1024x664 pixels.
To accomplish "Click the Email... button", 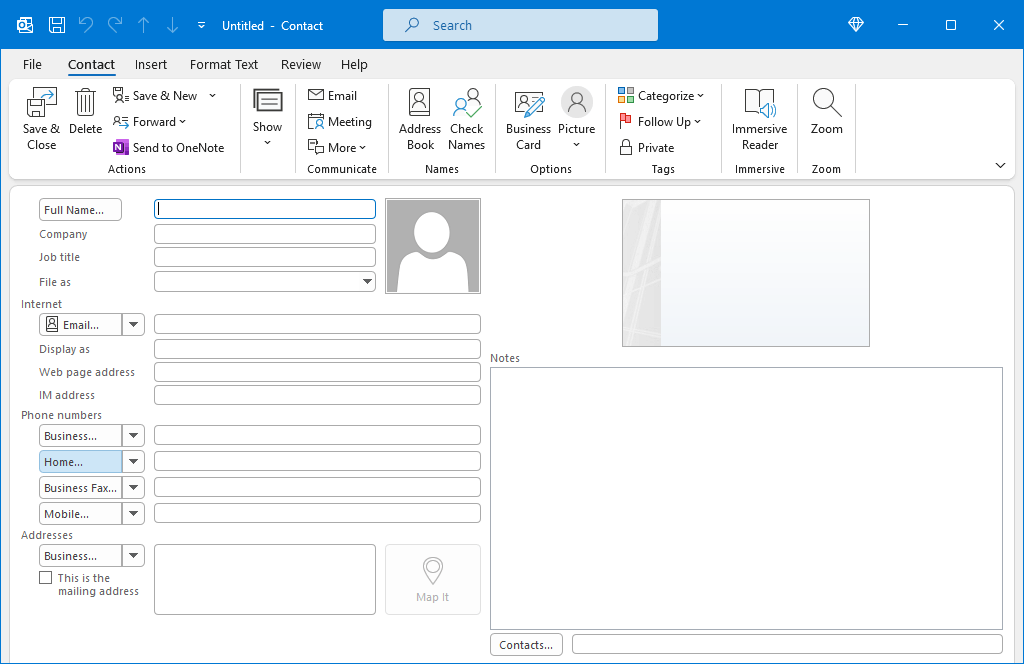I will pos(80,324).
